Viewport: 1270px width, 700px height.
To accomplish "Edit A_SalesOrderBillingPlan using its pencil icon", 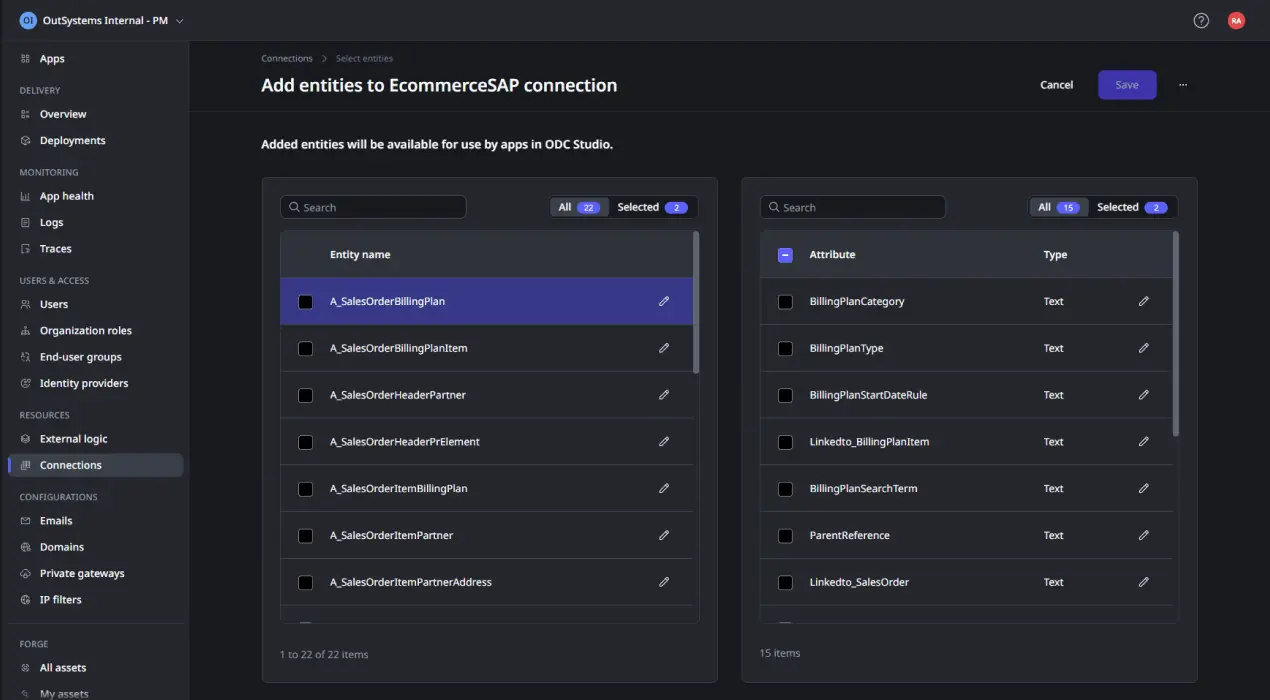I will (x=664, y=301).
